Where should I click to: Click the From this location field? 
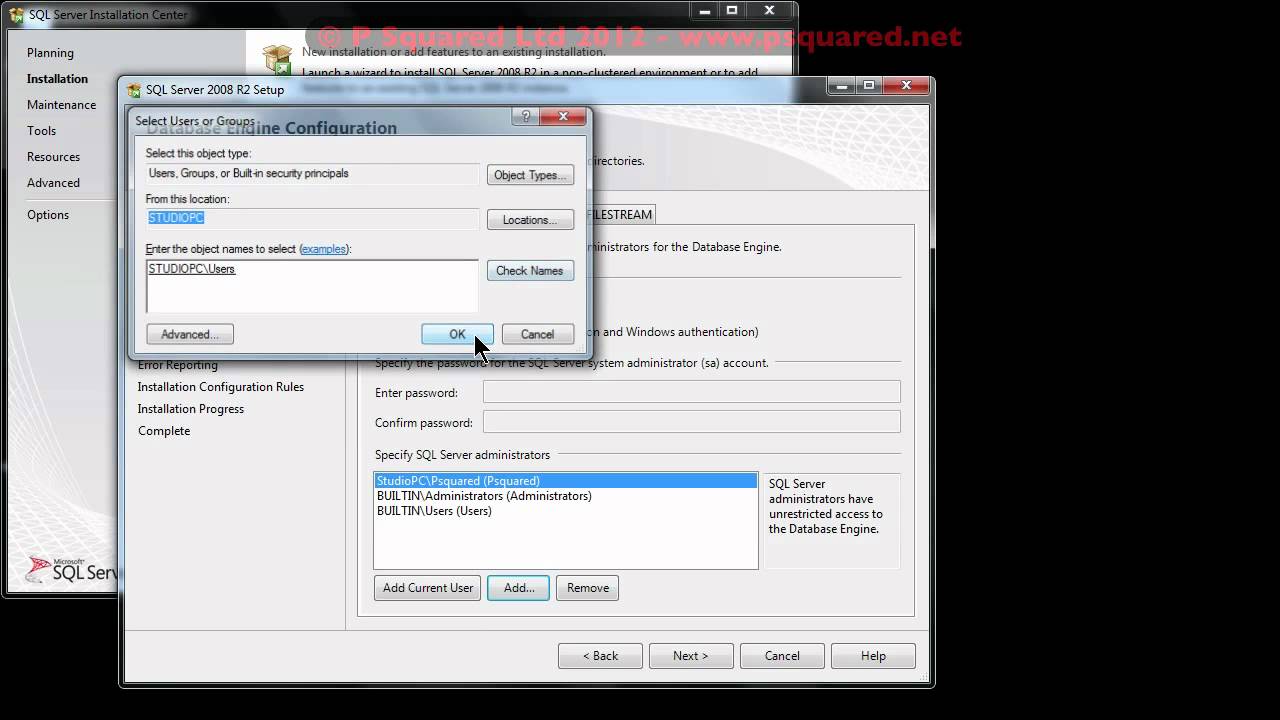point(312,218)
